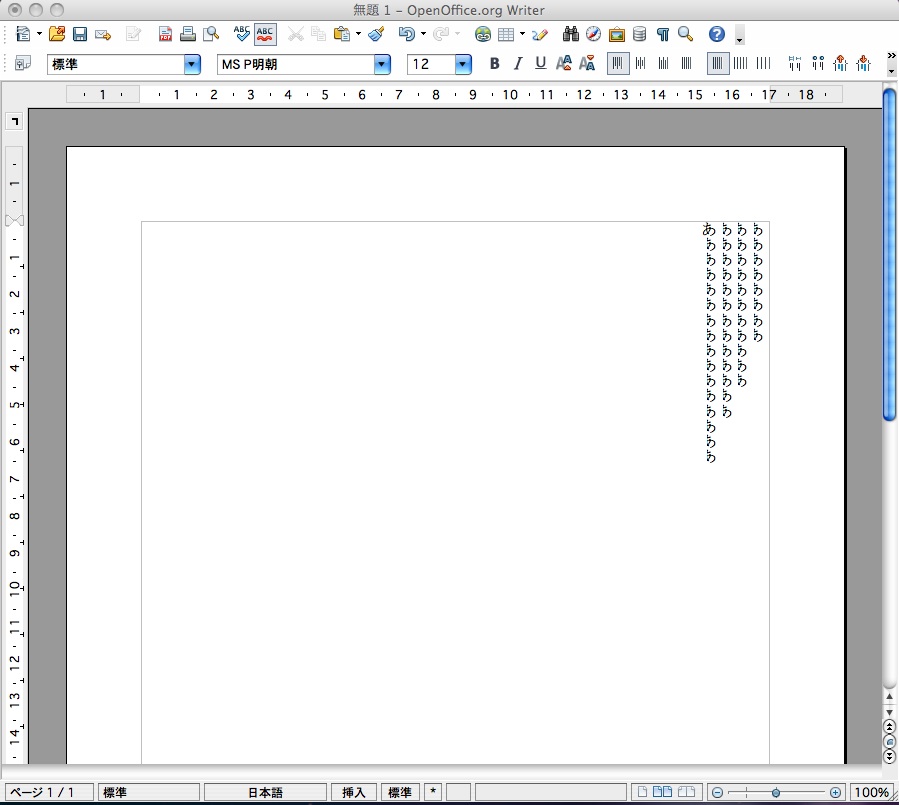The width and height of the screenshot is (899, 805).
Task: Click the New document icon
Action: point(23,34)
